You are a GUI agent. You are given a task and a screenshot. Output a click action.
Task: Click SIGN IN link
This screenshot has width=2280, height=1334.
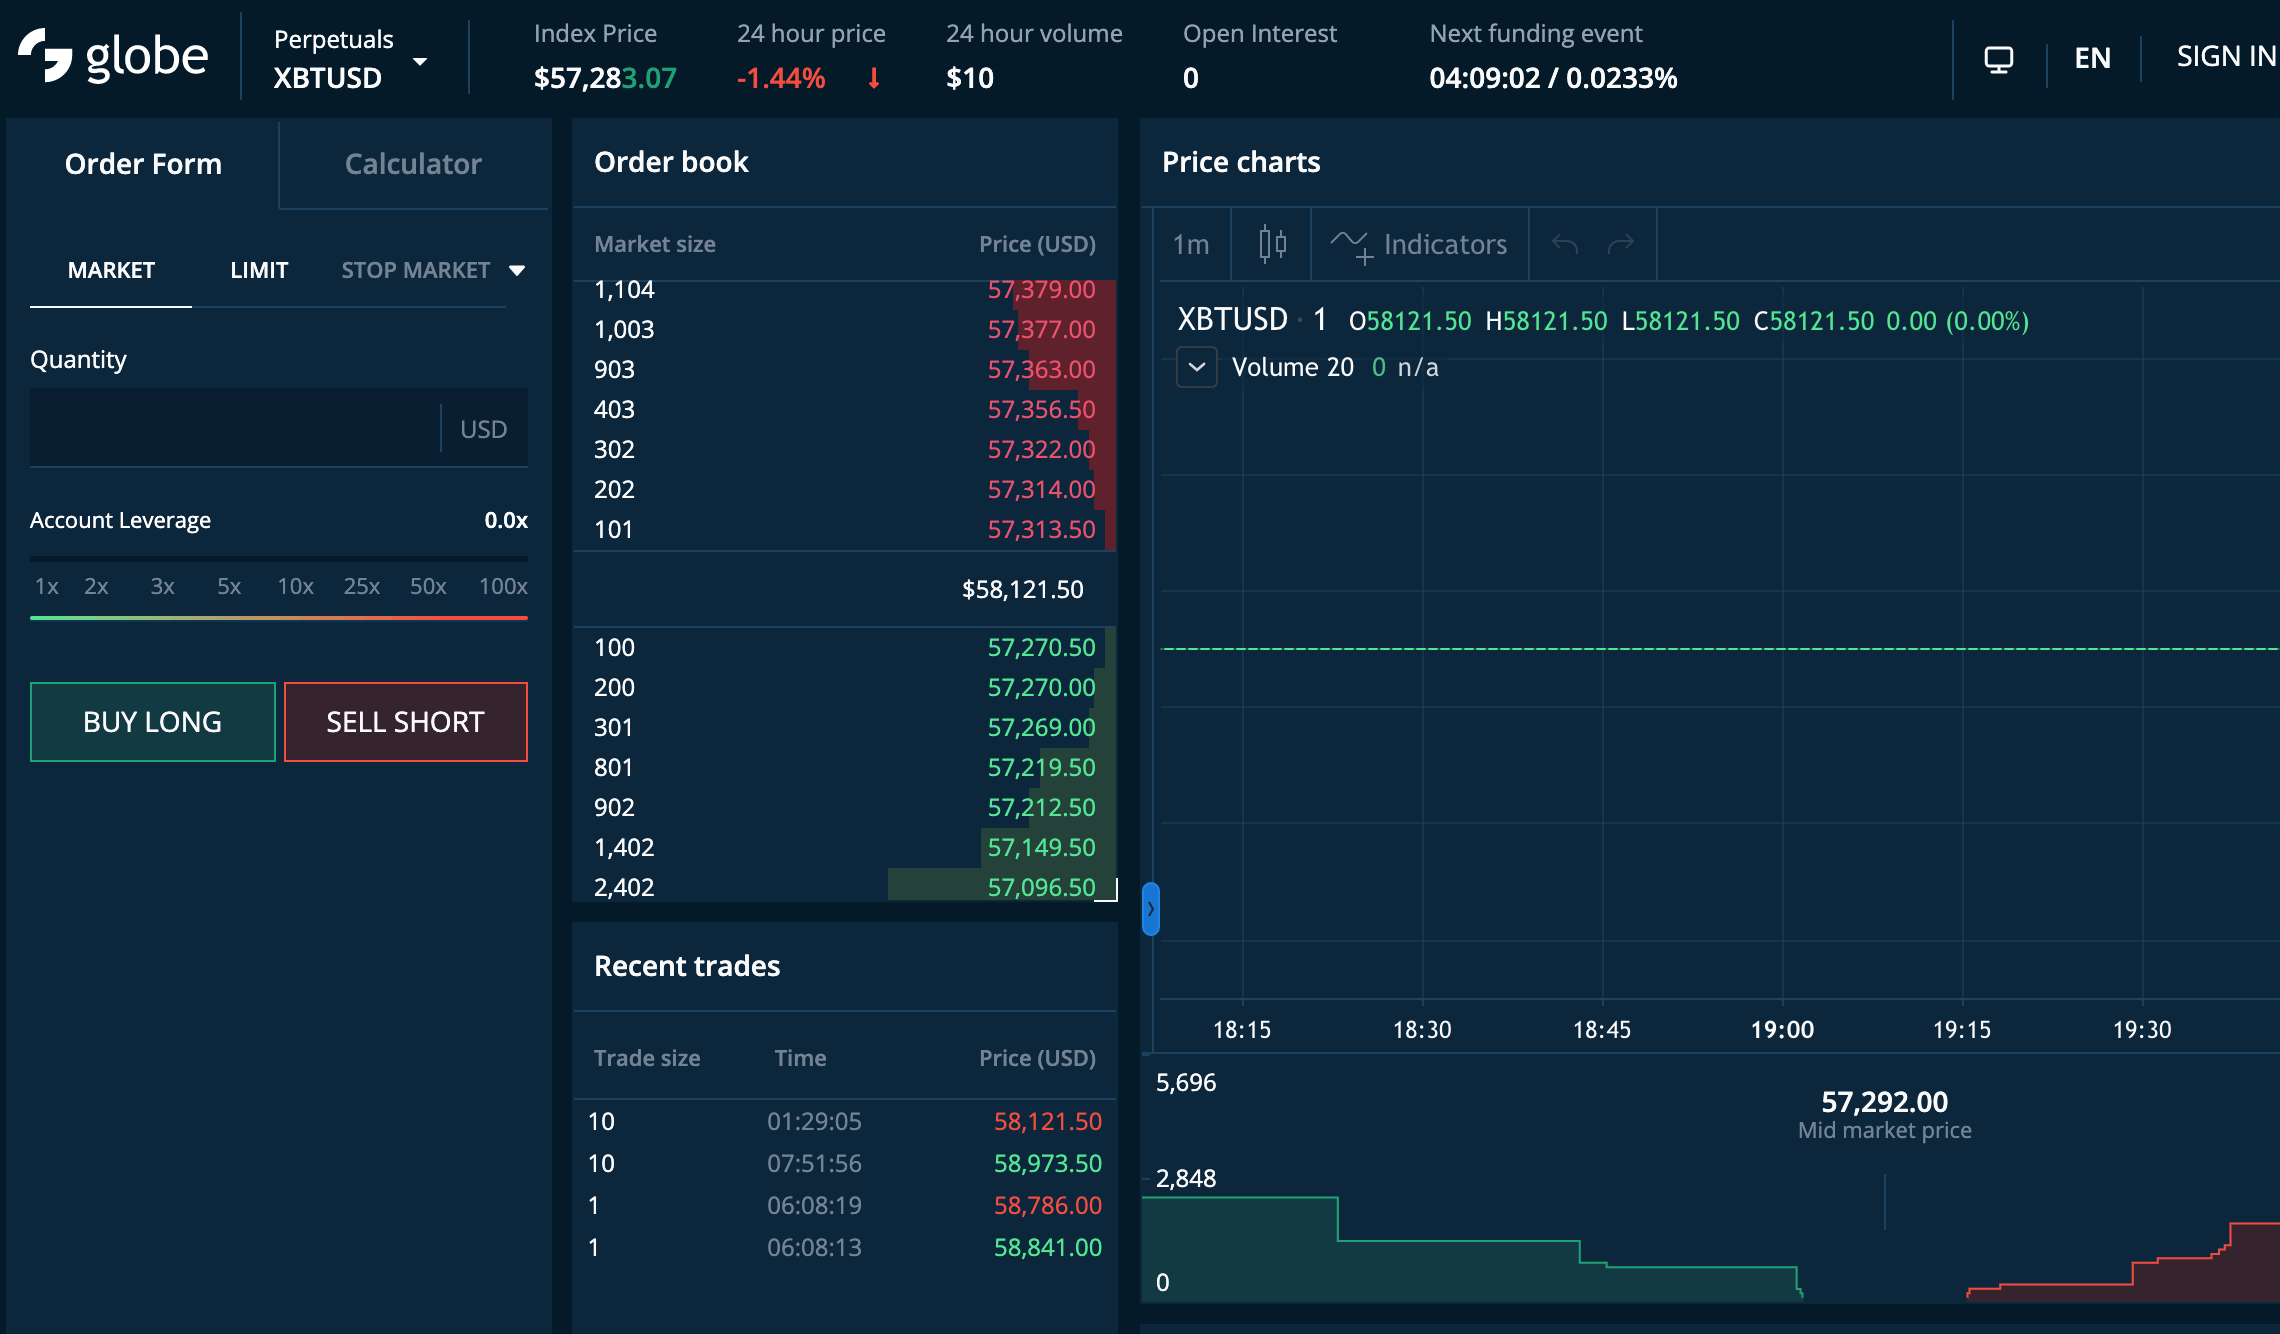pyautogui.click(x=2227, y=57)
